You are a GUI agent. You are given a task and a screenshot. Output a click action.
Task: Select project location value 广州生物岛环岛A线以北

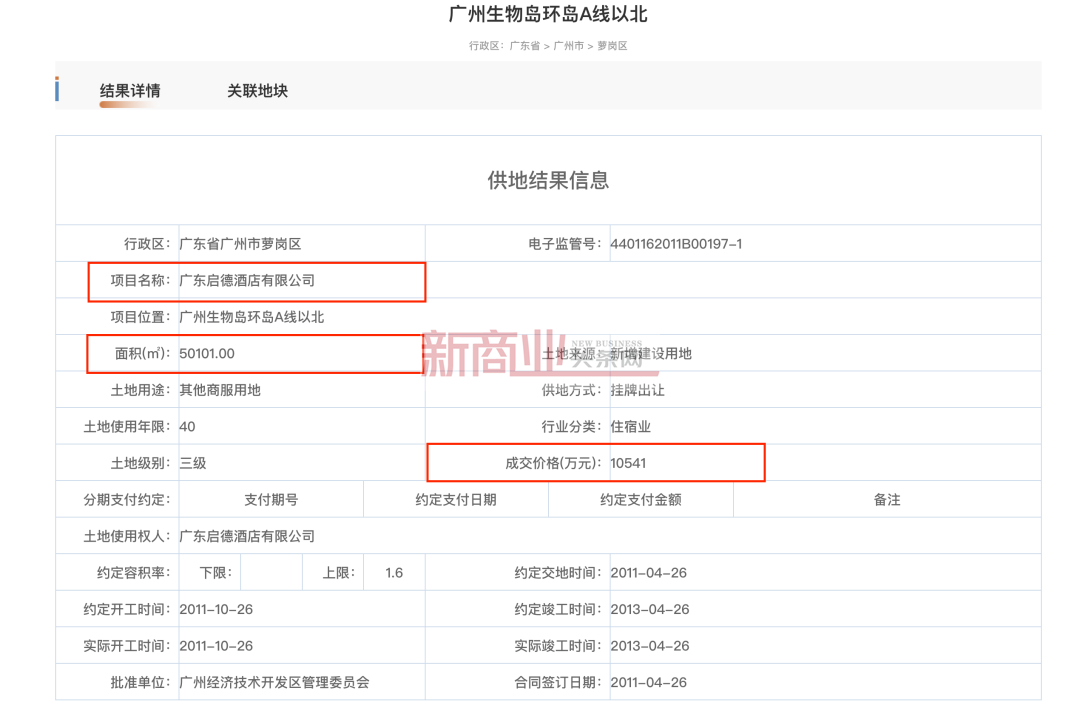pyautogui.click(x=251, y=317)
